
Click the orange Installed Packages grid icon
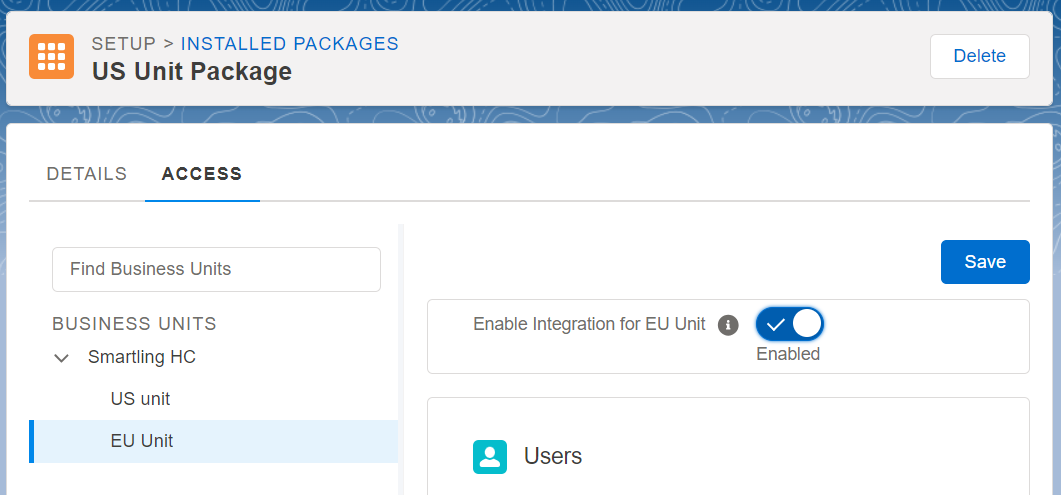coord(51,57)
